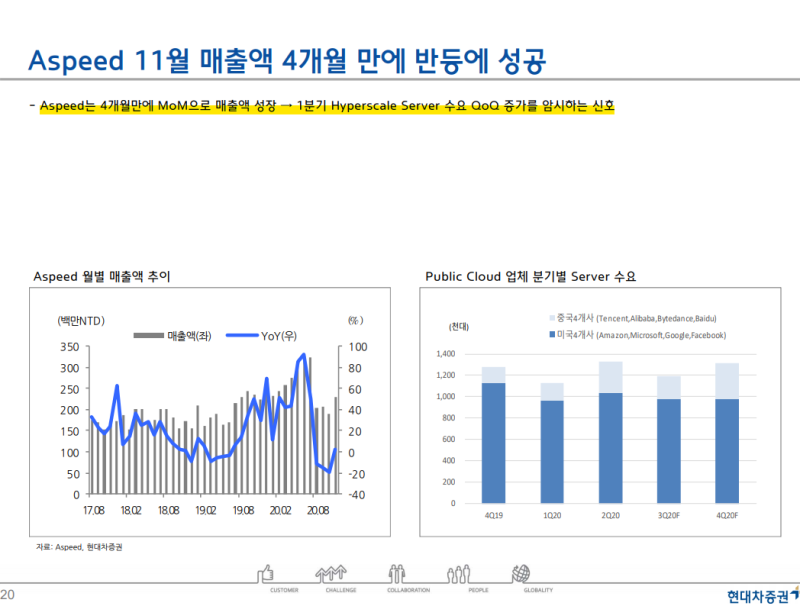Select the GLOBALITY globe icon
The image size is (800, 606).
click(521, 572)
